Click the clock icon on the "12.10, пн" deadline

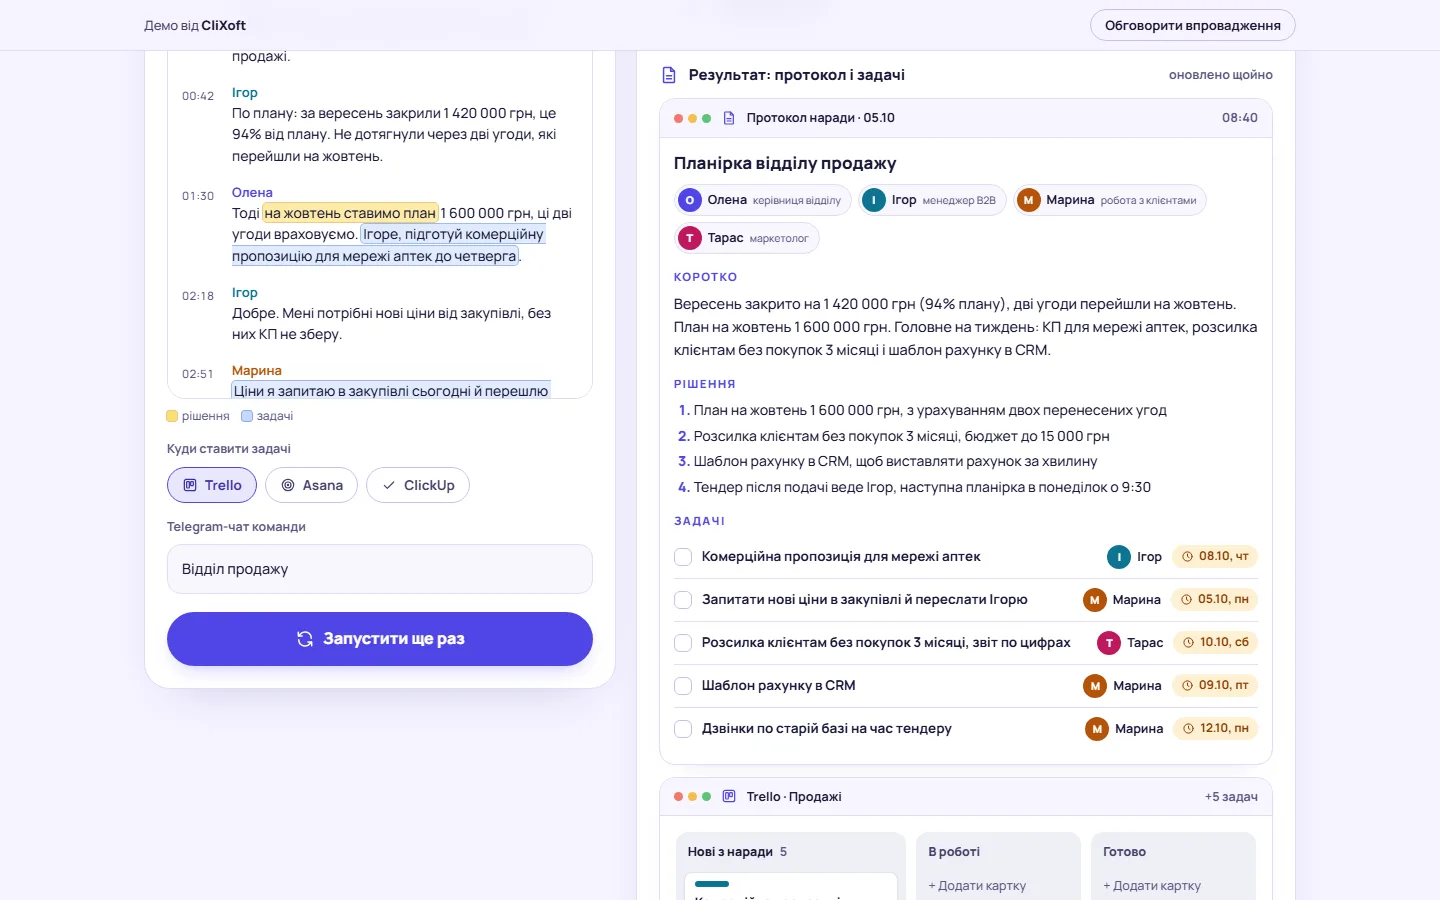tap(1189, 729)
